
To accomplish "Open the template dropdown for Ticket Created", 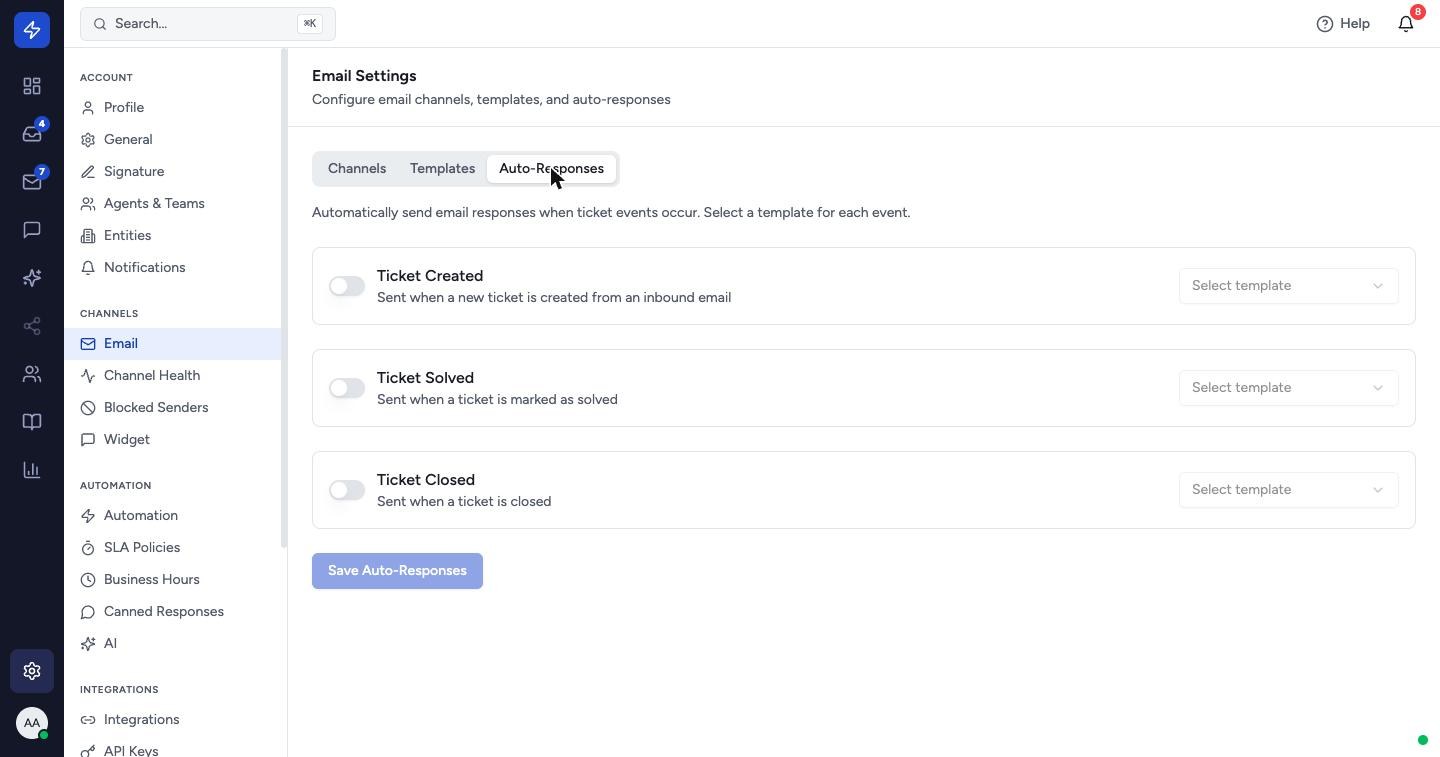I will (1288, 286).
